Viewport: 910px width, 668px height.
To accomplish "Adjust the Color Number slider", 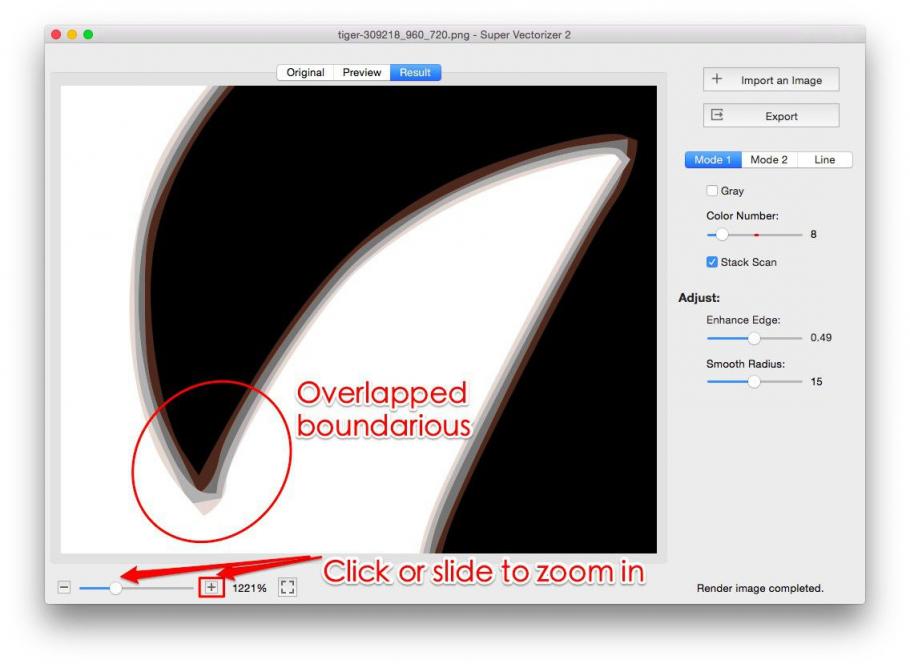I will pos(724,234).
